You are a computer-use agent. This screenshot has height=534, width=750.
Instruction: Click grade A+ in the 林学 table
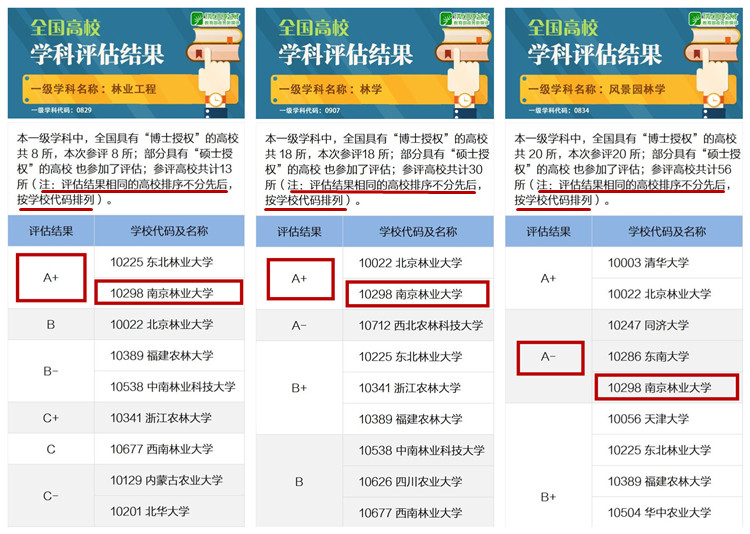click(x=299, y=278)
